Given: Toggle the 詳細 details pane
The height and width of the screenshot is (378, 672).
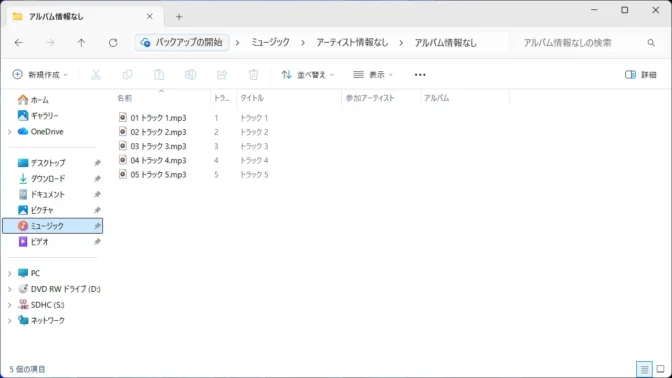Looking at the screenshot, I should pos(641,75).
